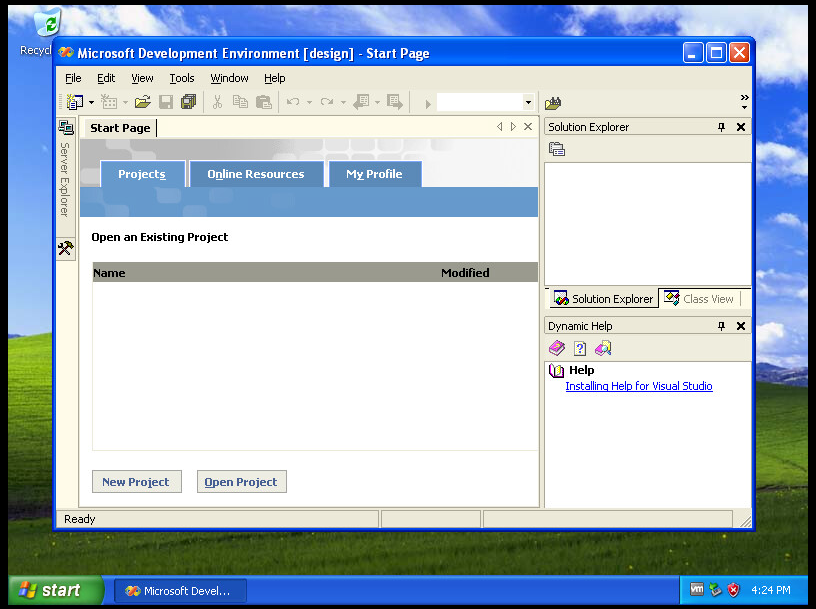Pin toggle on Solution Explorer panel
816x609 pixels.
click(721, 127)
